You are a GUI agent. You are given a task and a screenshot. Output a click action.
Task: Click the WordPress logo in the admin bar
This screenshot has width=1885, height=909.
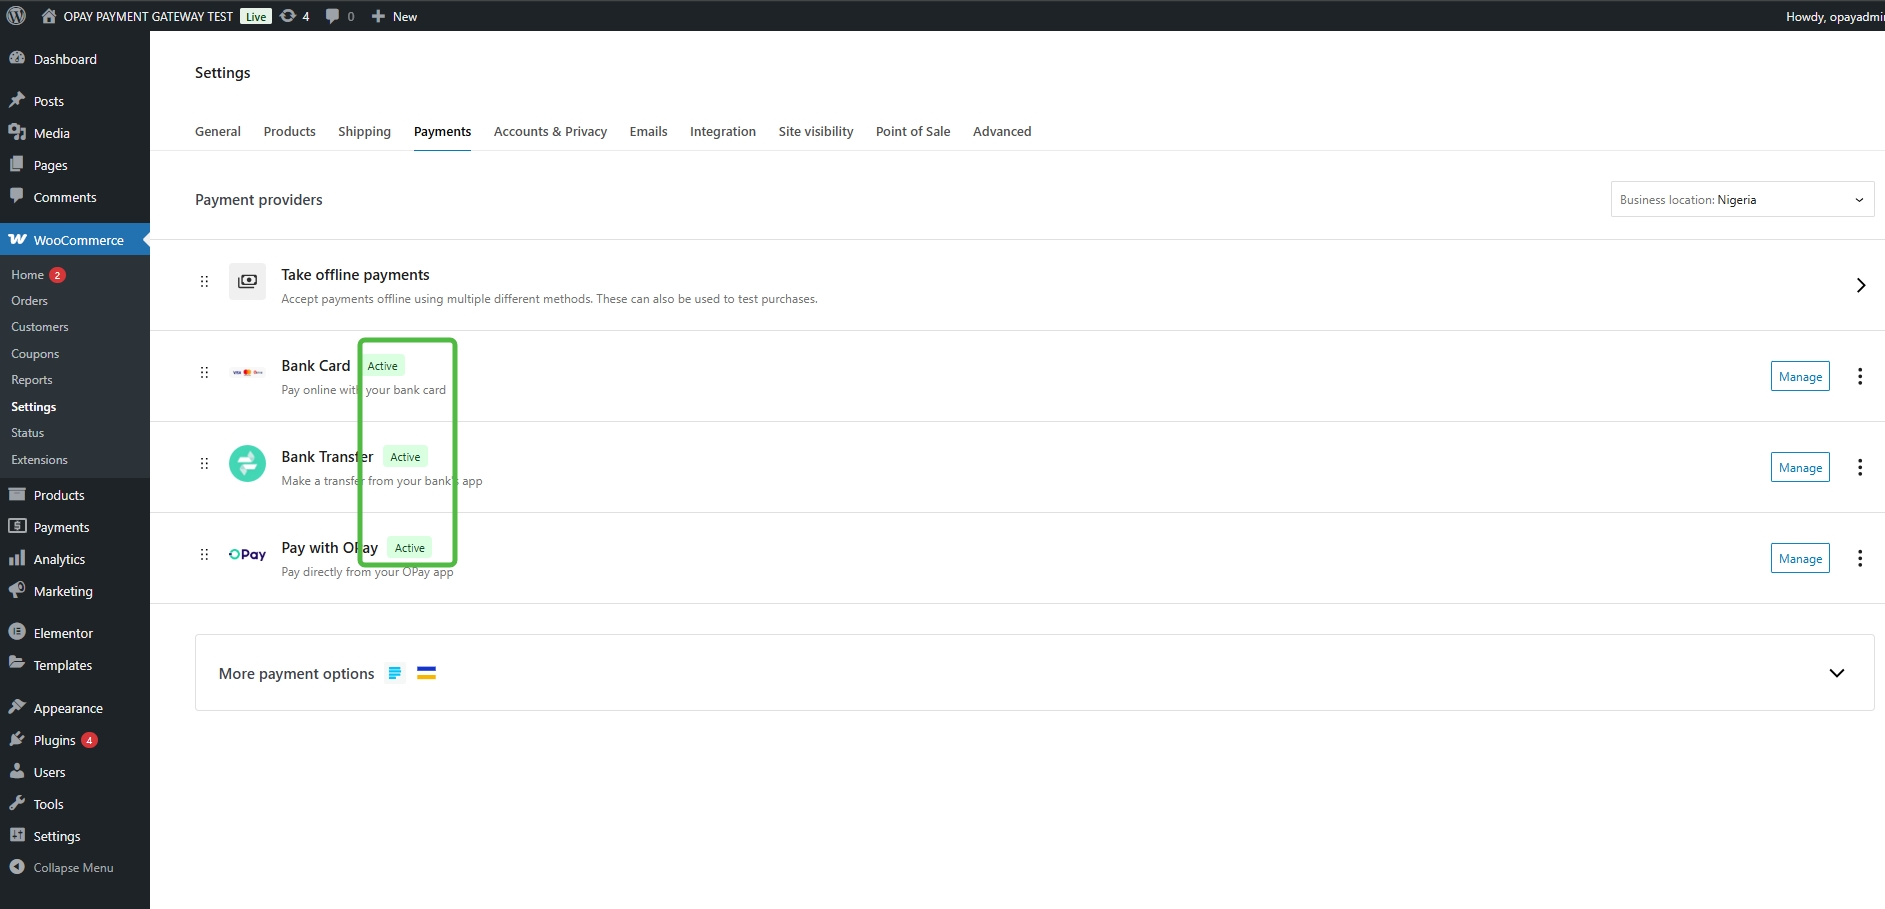16,15
